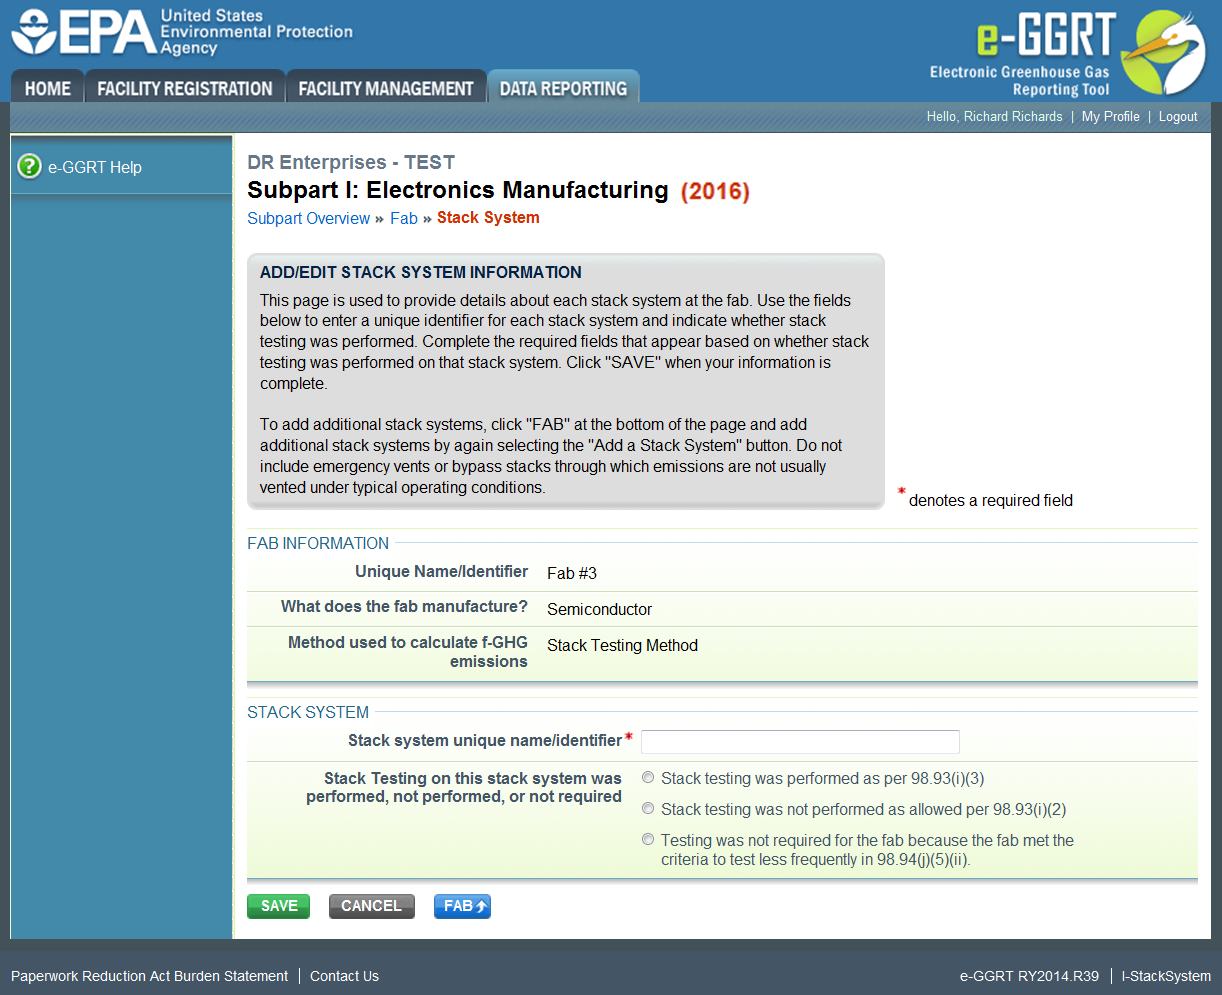Go to Subpart Overview breadcrumb
Screen dimensions: 1222x995
pyautogui.click(x=308, y=218)
